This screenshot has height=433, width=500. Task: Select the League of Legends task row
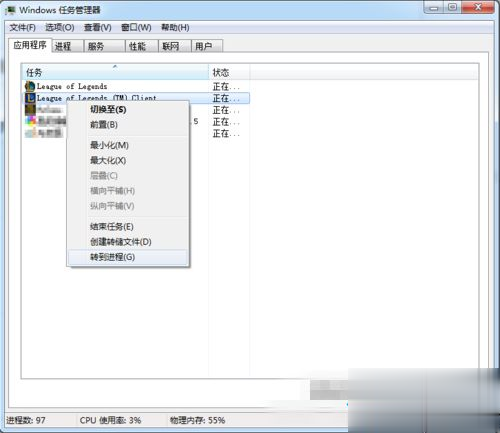136,86
